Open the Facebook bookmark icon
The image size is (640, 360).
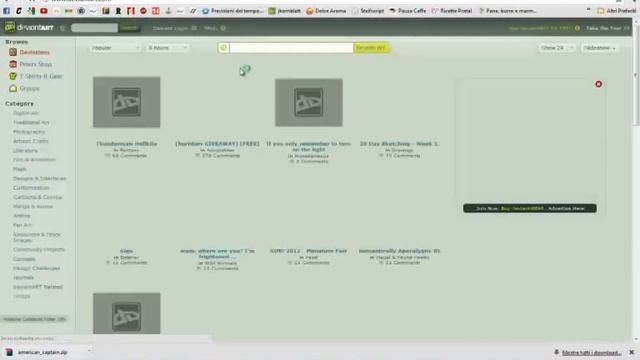[x=6, y=11]
